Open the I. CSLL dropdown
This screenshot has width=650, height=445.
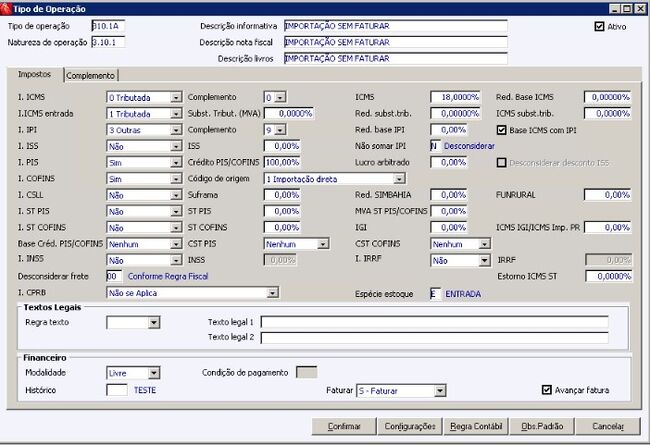[176, 195]
